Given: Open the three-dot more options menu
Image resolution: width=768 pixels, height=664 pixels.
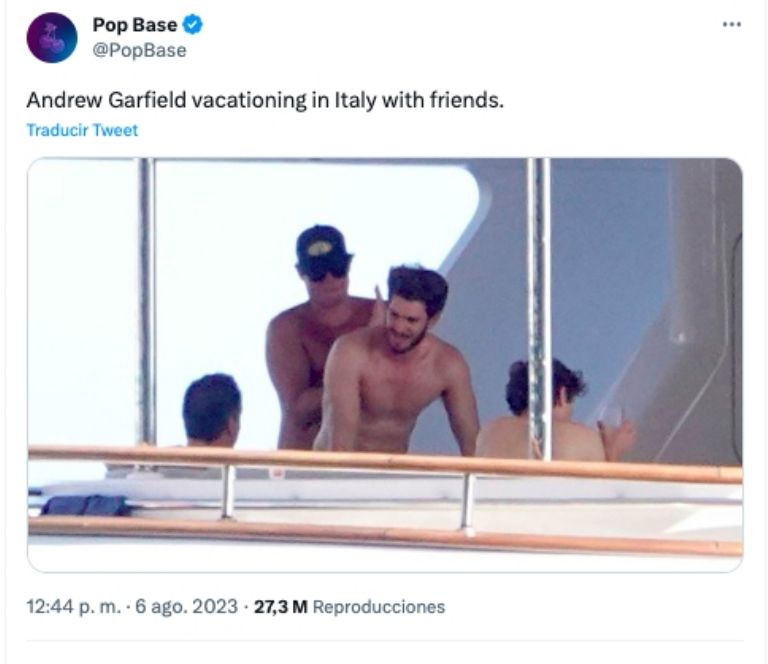Looking at the screenshot, I should [732, 24].
